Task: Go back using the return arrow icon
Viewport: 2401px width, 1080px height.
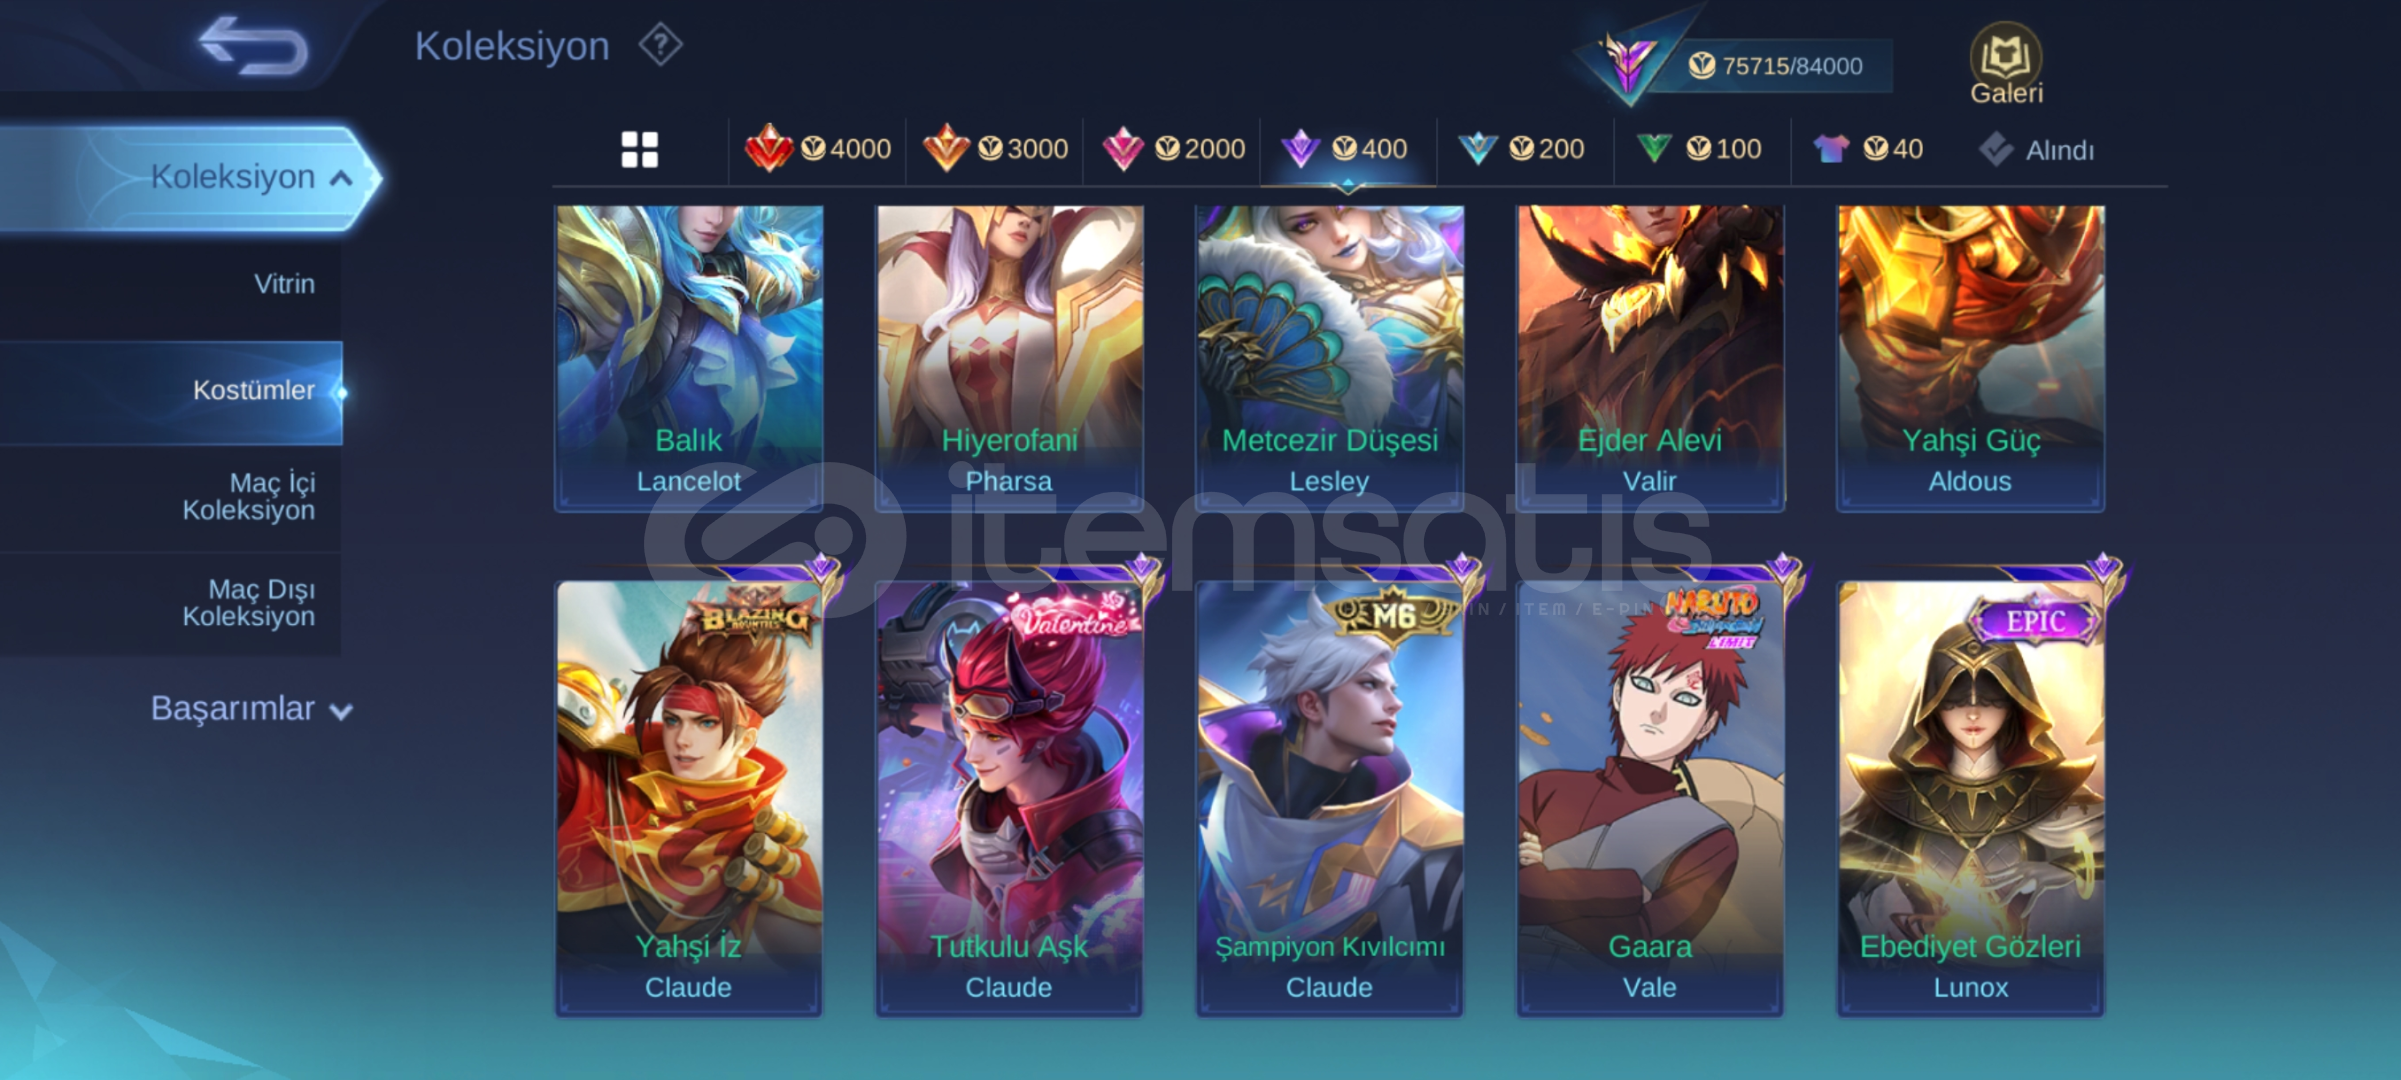Action: pyautogui.click(x=253, y=46)
